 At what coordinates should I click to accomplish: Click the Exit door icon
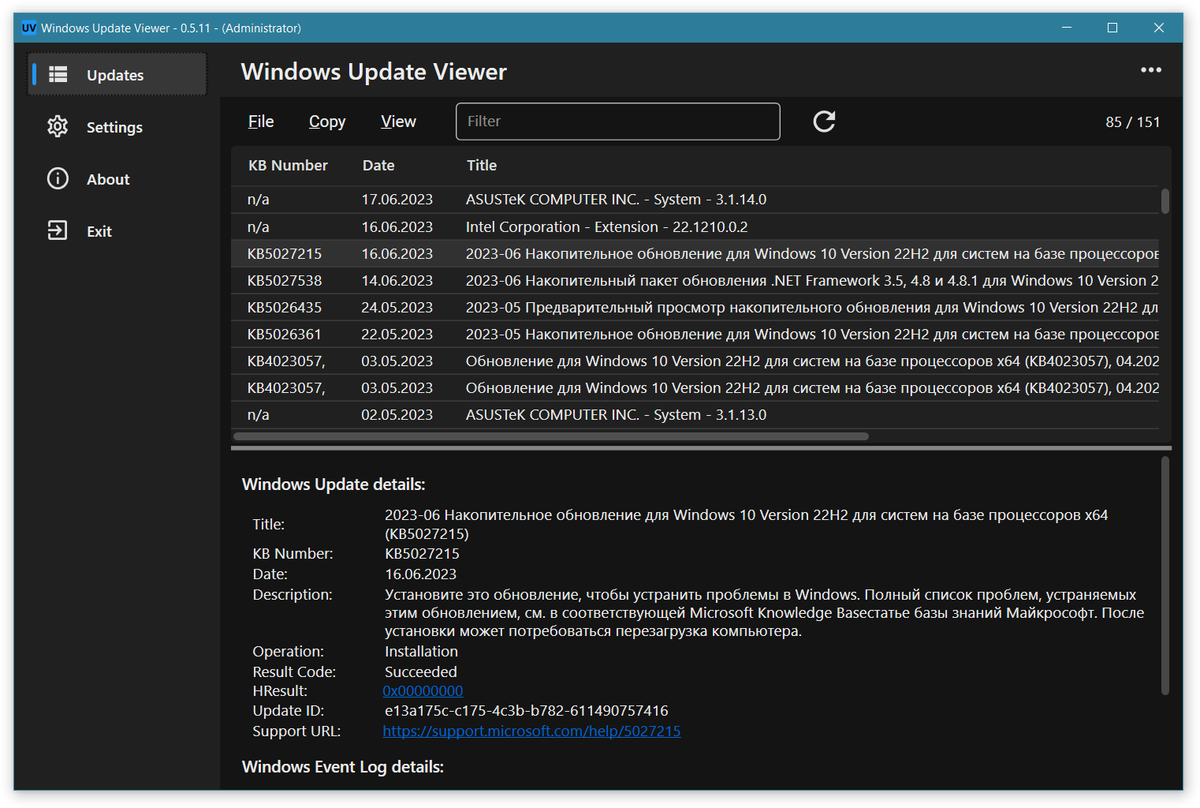tap(57, 231)
